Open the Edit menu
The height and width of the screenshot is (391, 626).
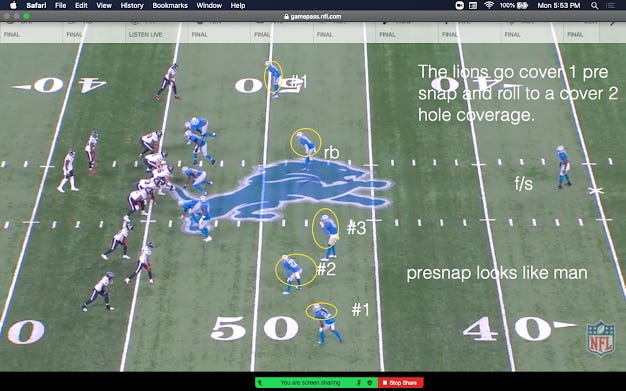point(81,6)
